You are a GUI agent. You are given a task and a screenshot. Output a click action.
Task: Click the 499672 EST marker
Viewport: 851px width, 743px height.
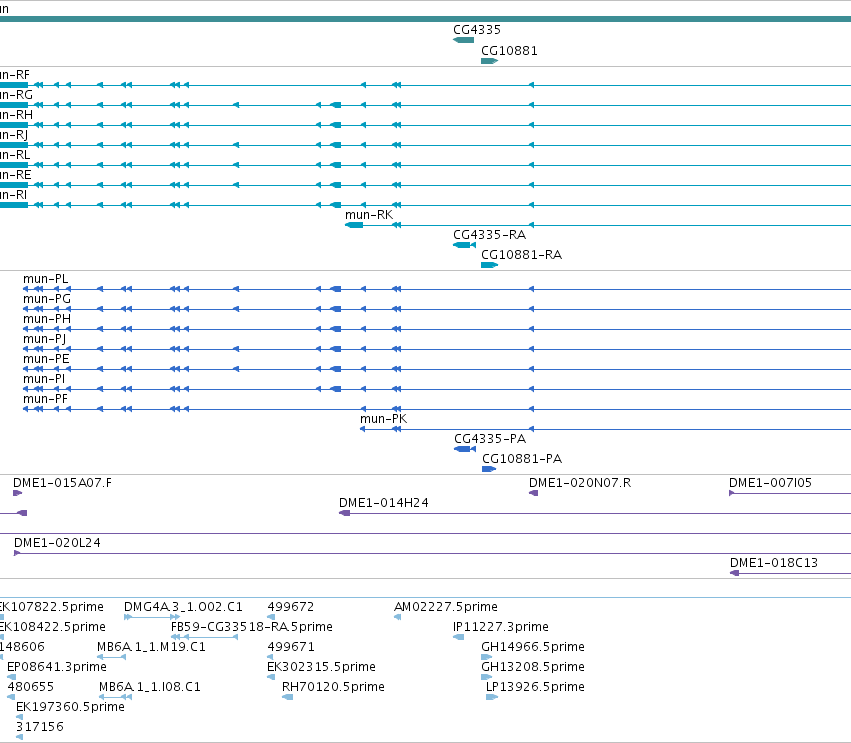pyautogui.click(x=271, y=617)
